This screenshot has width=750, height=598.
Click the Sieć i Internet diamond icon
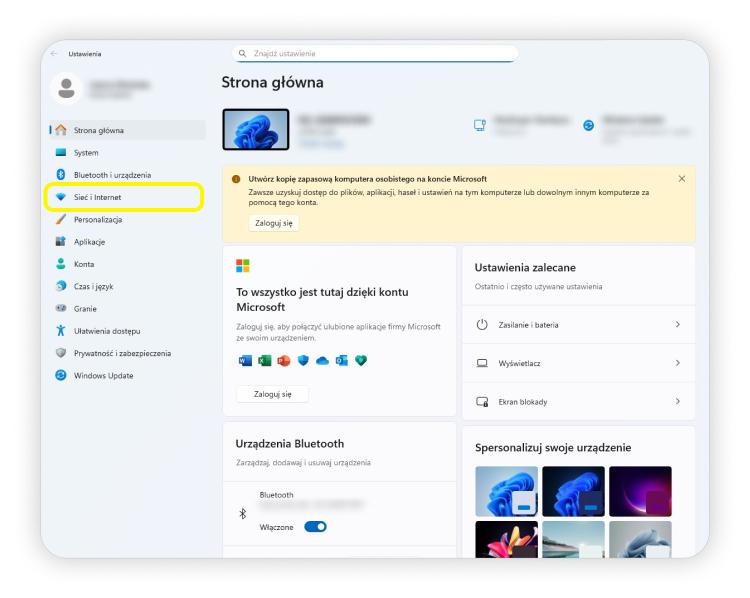tap(61, 197)
